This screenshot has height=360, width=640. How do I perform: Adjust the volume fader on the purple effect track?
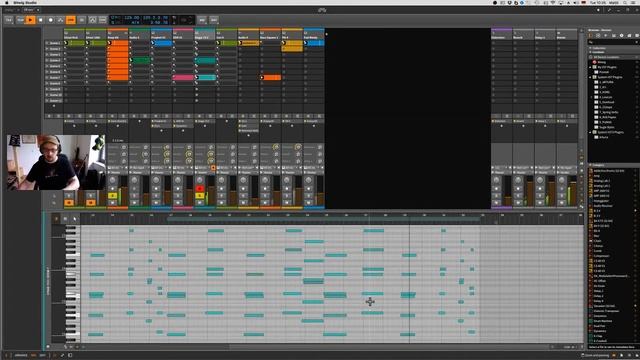coord(508,190)
